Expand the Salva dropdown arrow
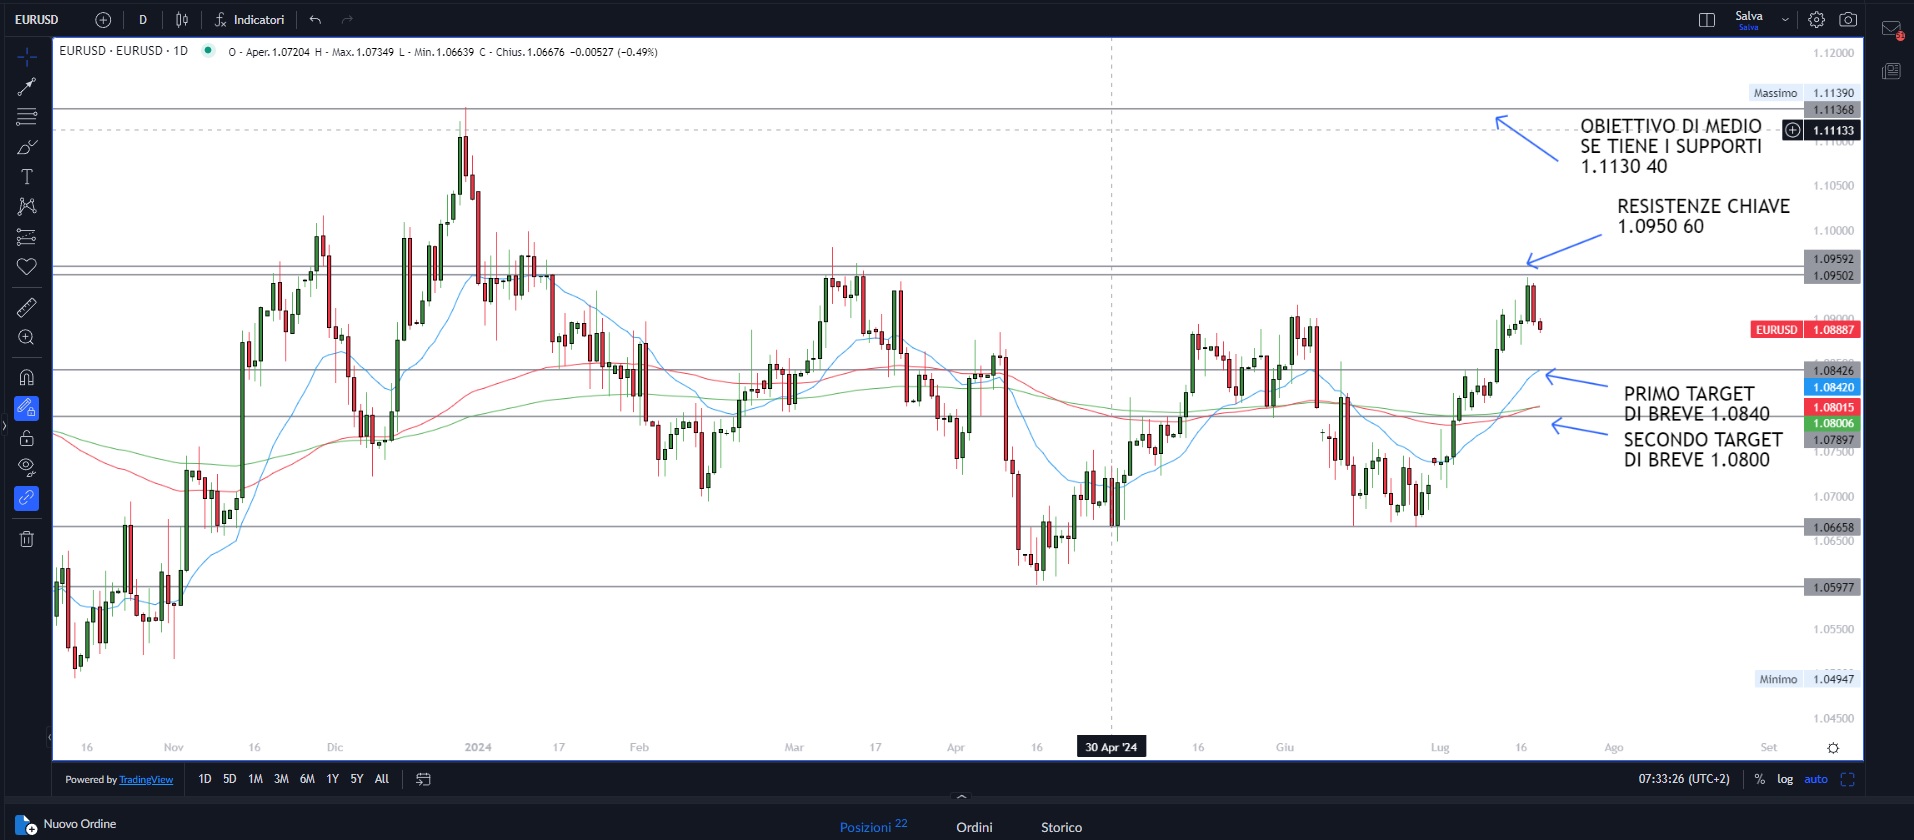 (1785, 20)
